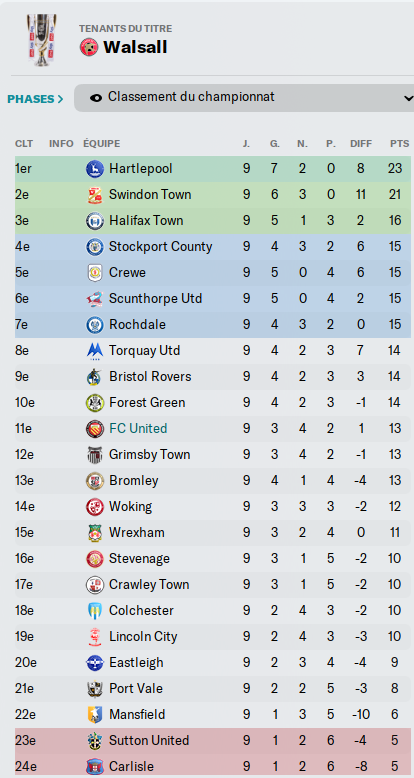Open the Classement du championnat dropdown
This screenshot has height=778, width=414.
coord(244,98)
